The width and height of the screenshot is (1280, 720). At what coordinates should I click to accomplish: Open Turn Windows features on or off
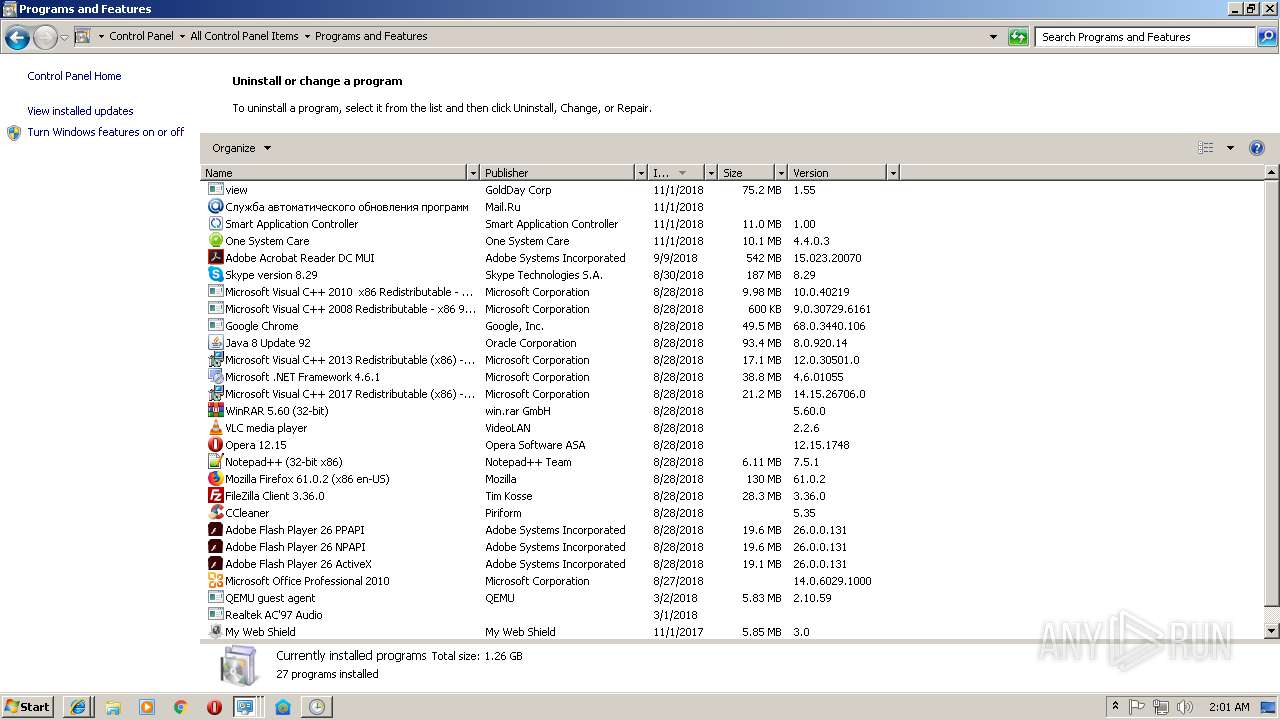(106, 132)
